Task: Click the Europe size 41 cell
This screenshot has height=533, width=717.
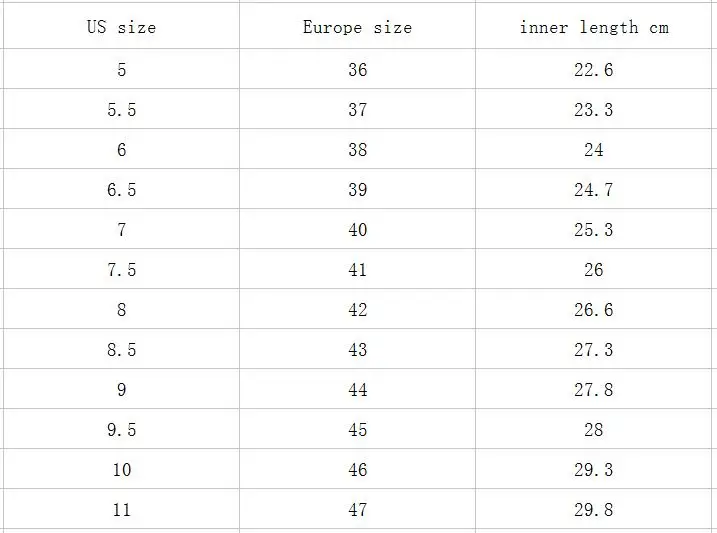Action: [x=357, y=269]
